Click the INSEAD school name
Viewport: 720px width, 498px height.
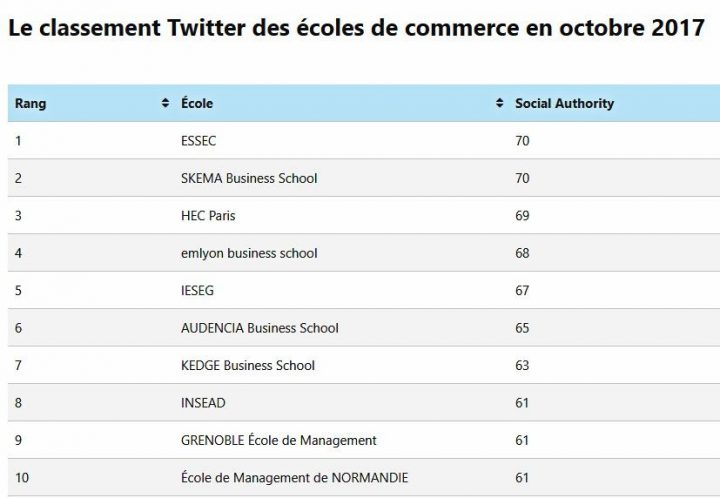(203, 403)
